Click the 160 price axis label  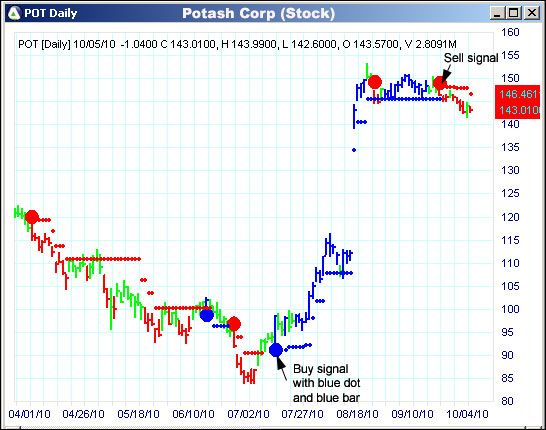tap(510, 32)
